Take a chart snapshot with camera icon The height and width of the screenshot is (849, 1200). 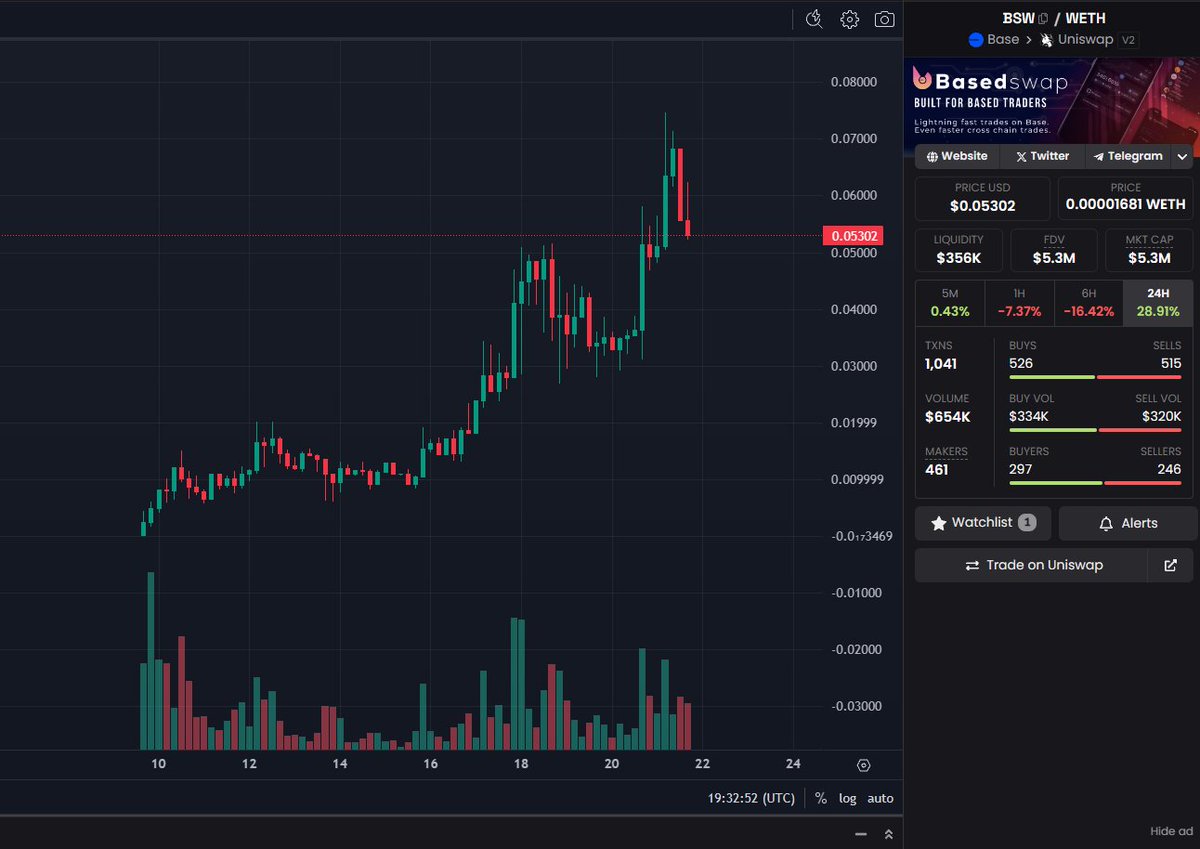884,19
